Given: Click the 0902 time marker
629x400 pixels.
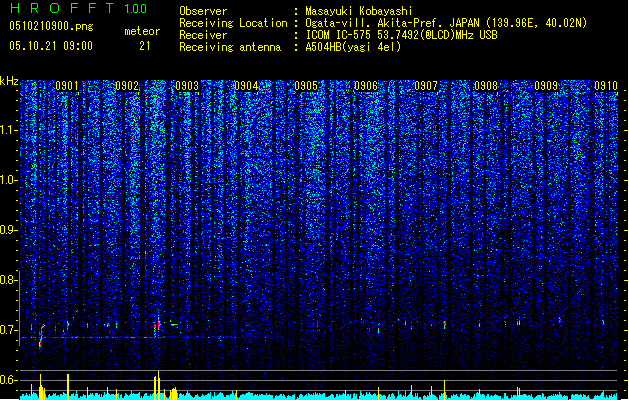Looking at the screenshot, I should point(127,86).
